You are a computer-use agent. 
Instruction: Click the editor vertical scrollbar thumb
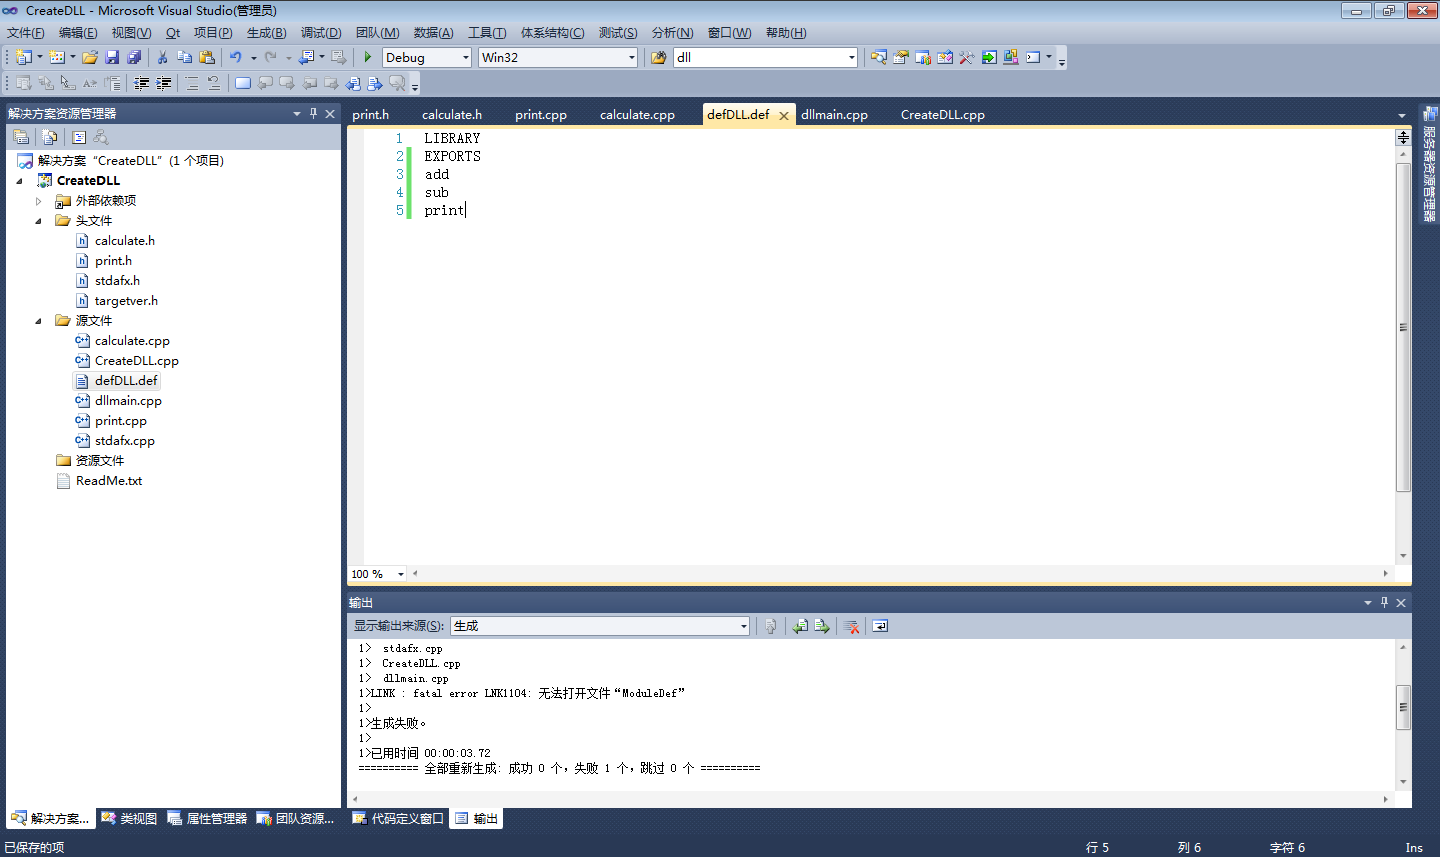coord(1403,327)
